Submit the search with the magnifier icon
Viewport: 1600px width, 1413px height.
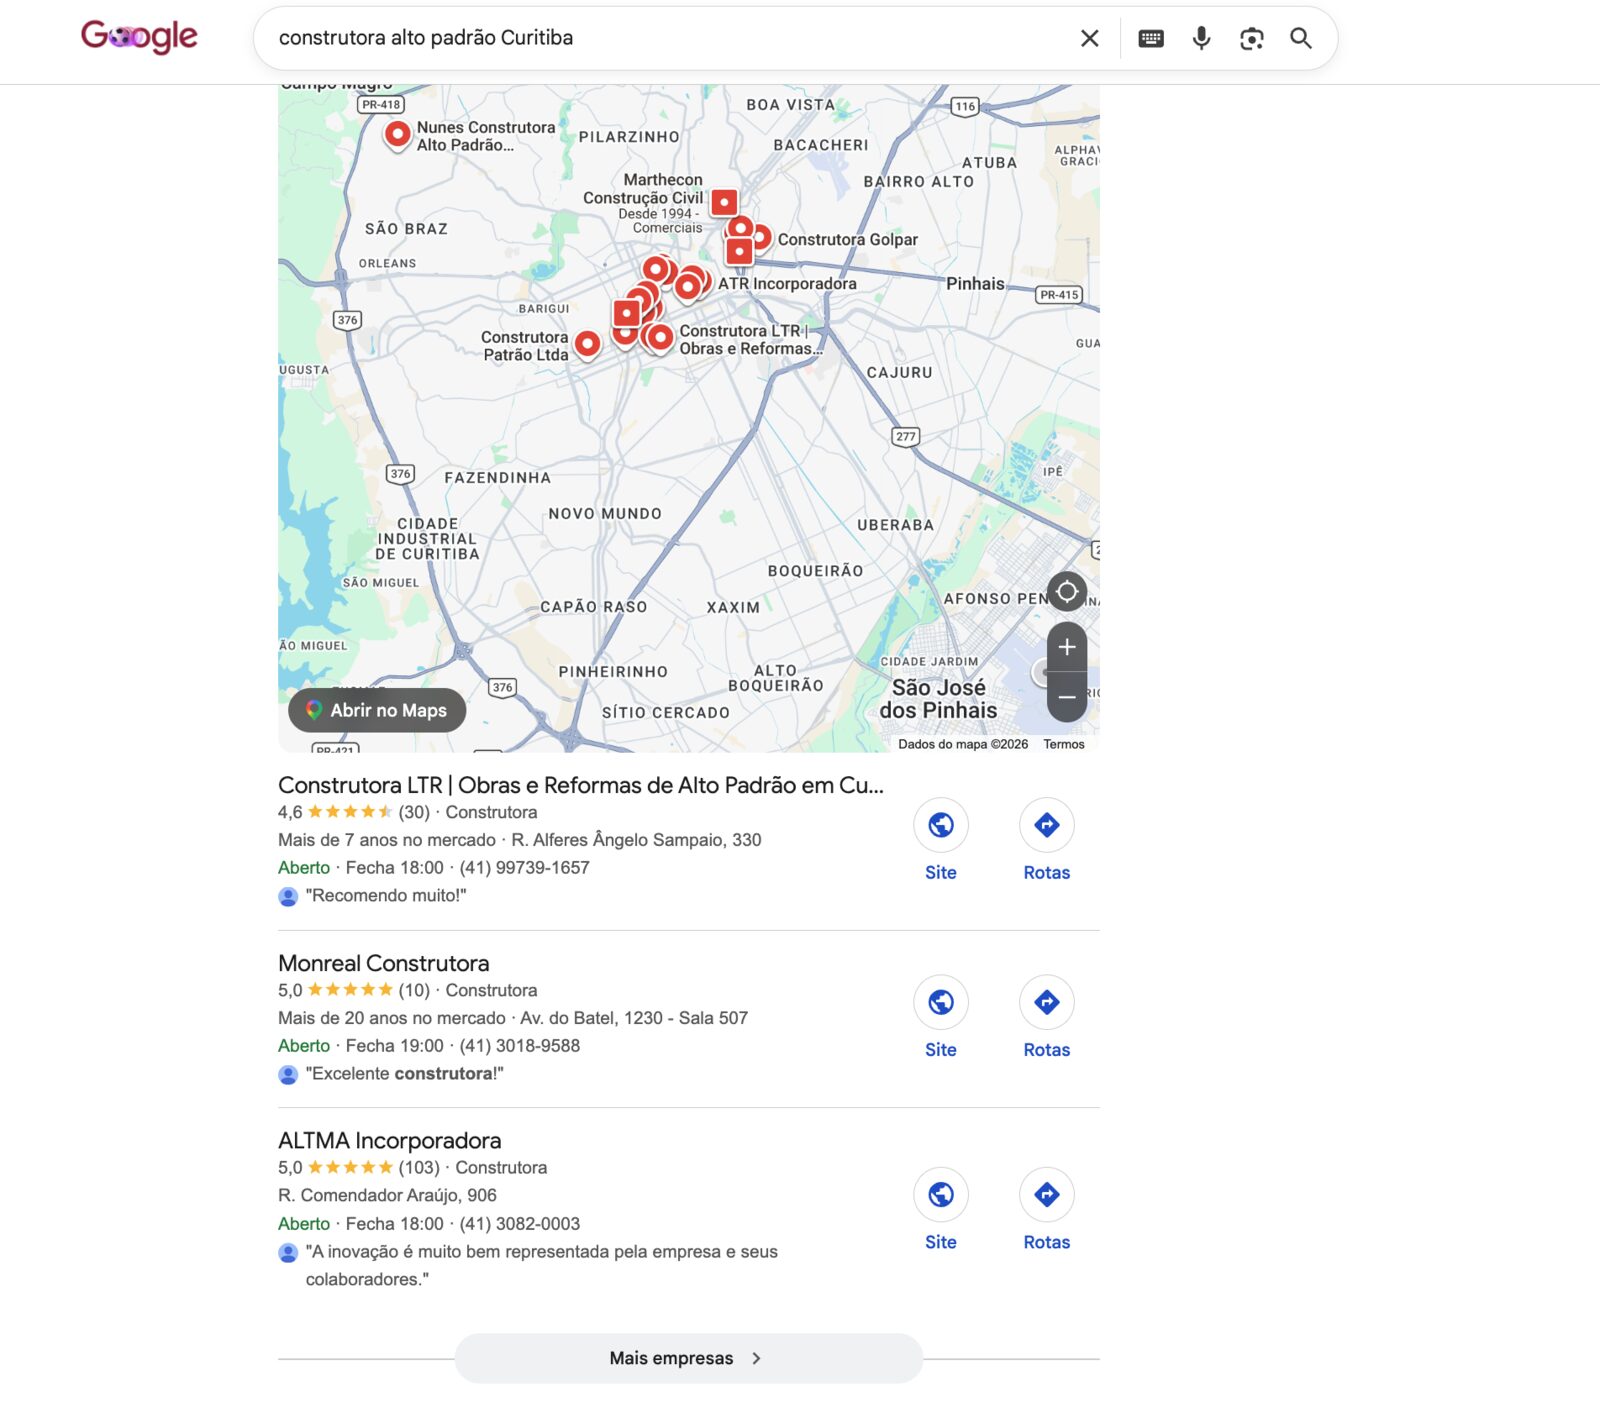pyautogui.click(x=1301, y=38)
